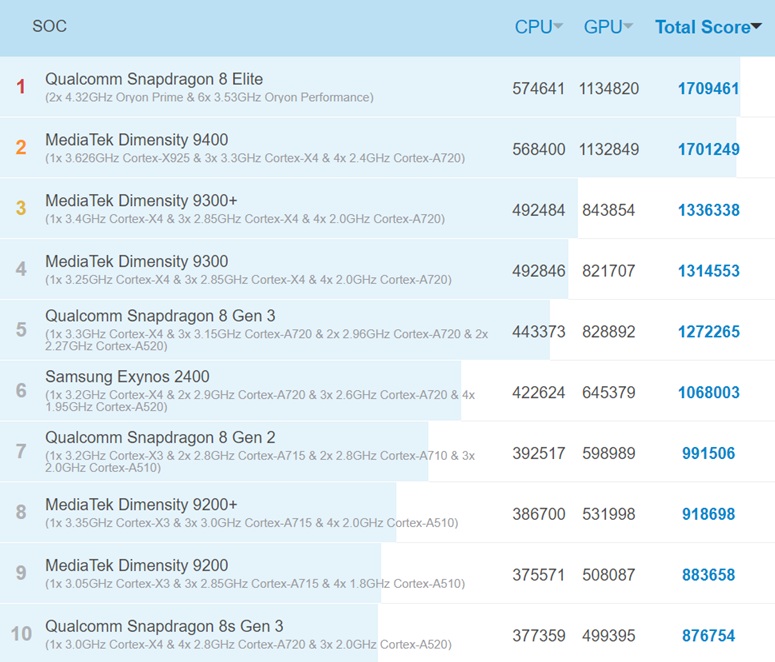Open Qualcomm Snapdragon 8s Gen 3
Viewport: 775px width, 662px height.
pyautogui.click(x=164, y=626)
